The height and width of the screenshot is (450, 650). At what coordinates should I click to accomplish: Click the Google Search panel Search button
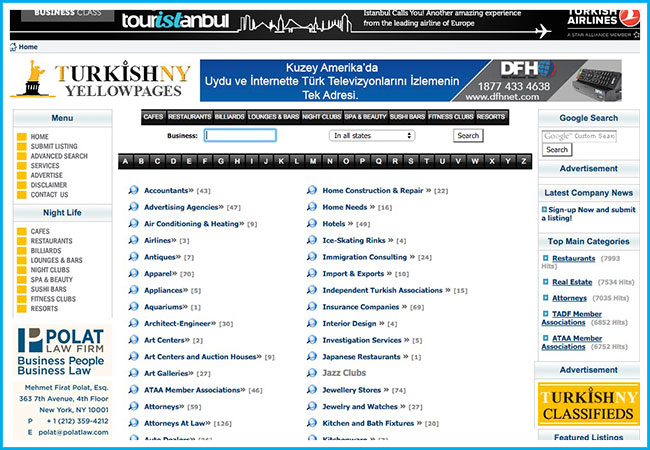point(557,150)
